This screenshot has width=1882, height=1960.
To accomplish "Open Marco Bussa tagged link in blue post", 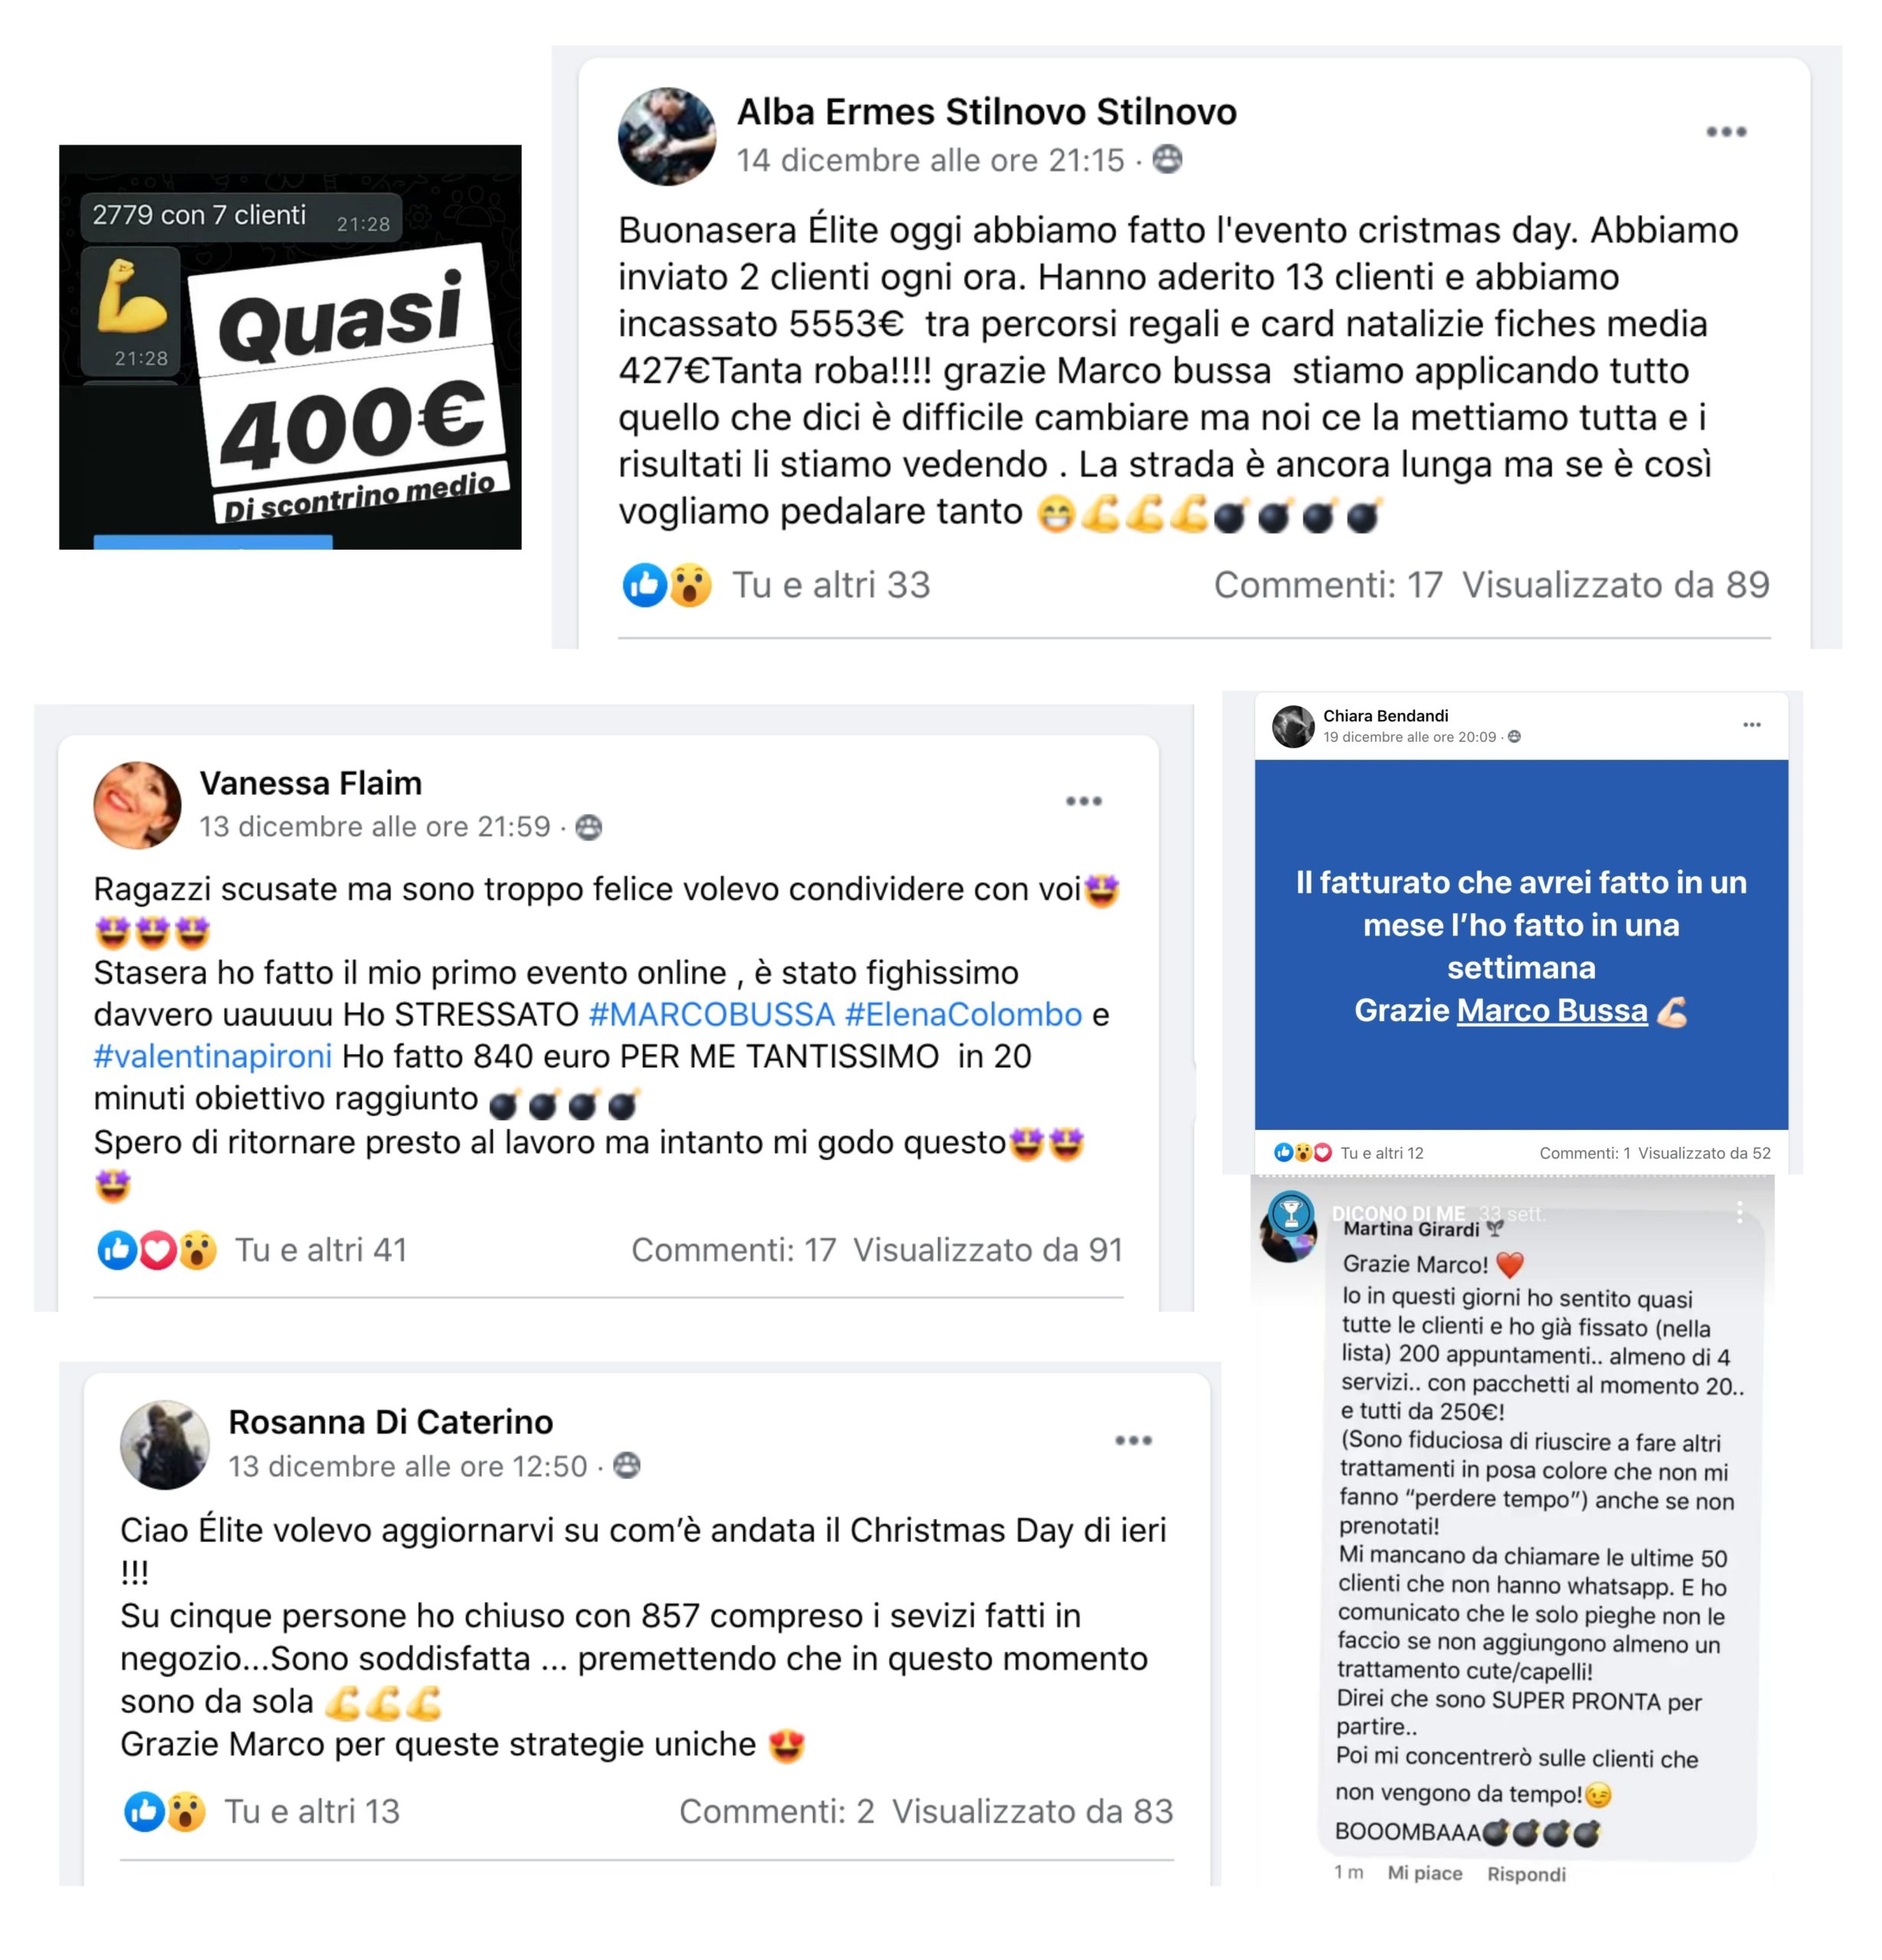I will [x=1551, y=1010].
